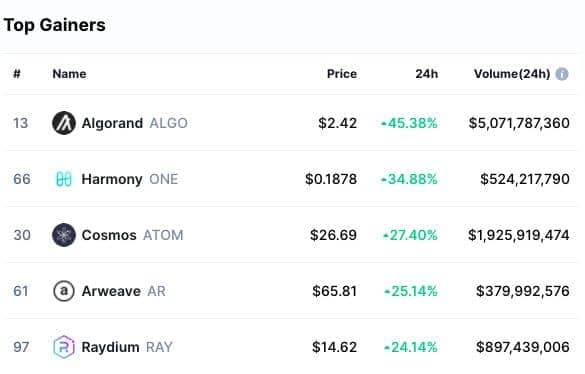The image size is (585, 374).
Task: Click the Algorand coin logo icon
Action: pyautogui.click(x=64, y=123)
